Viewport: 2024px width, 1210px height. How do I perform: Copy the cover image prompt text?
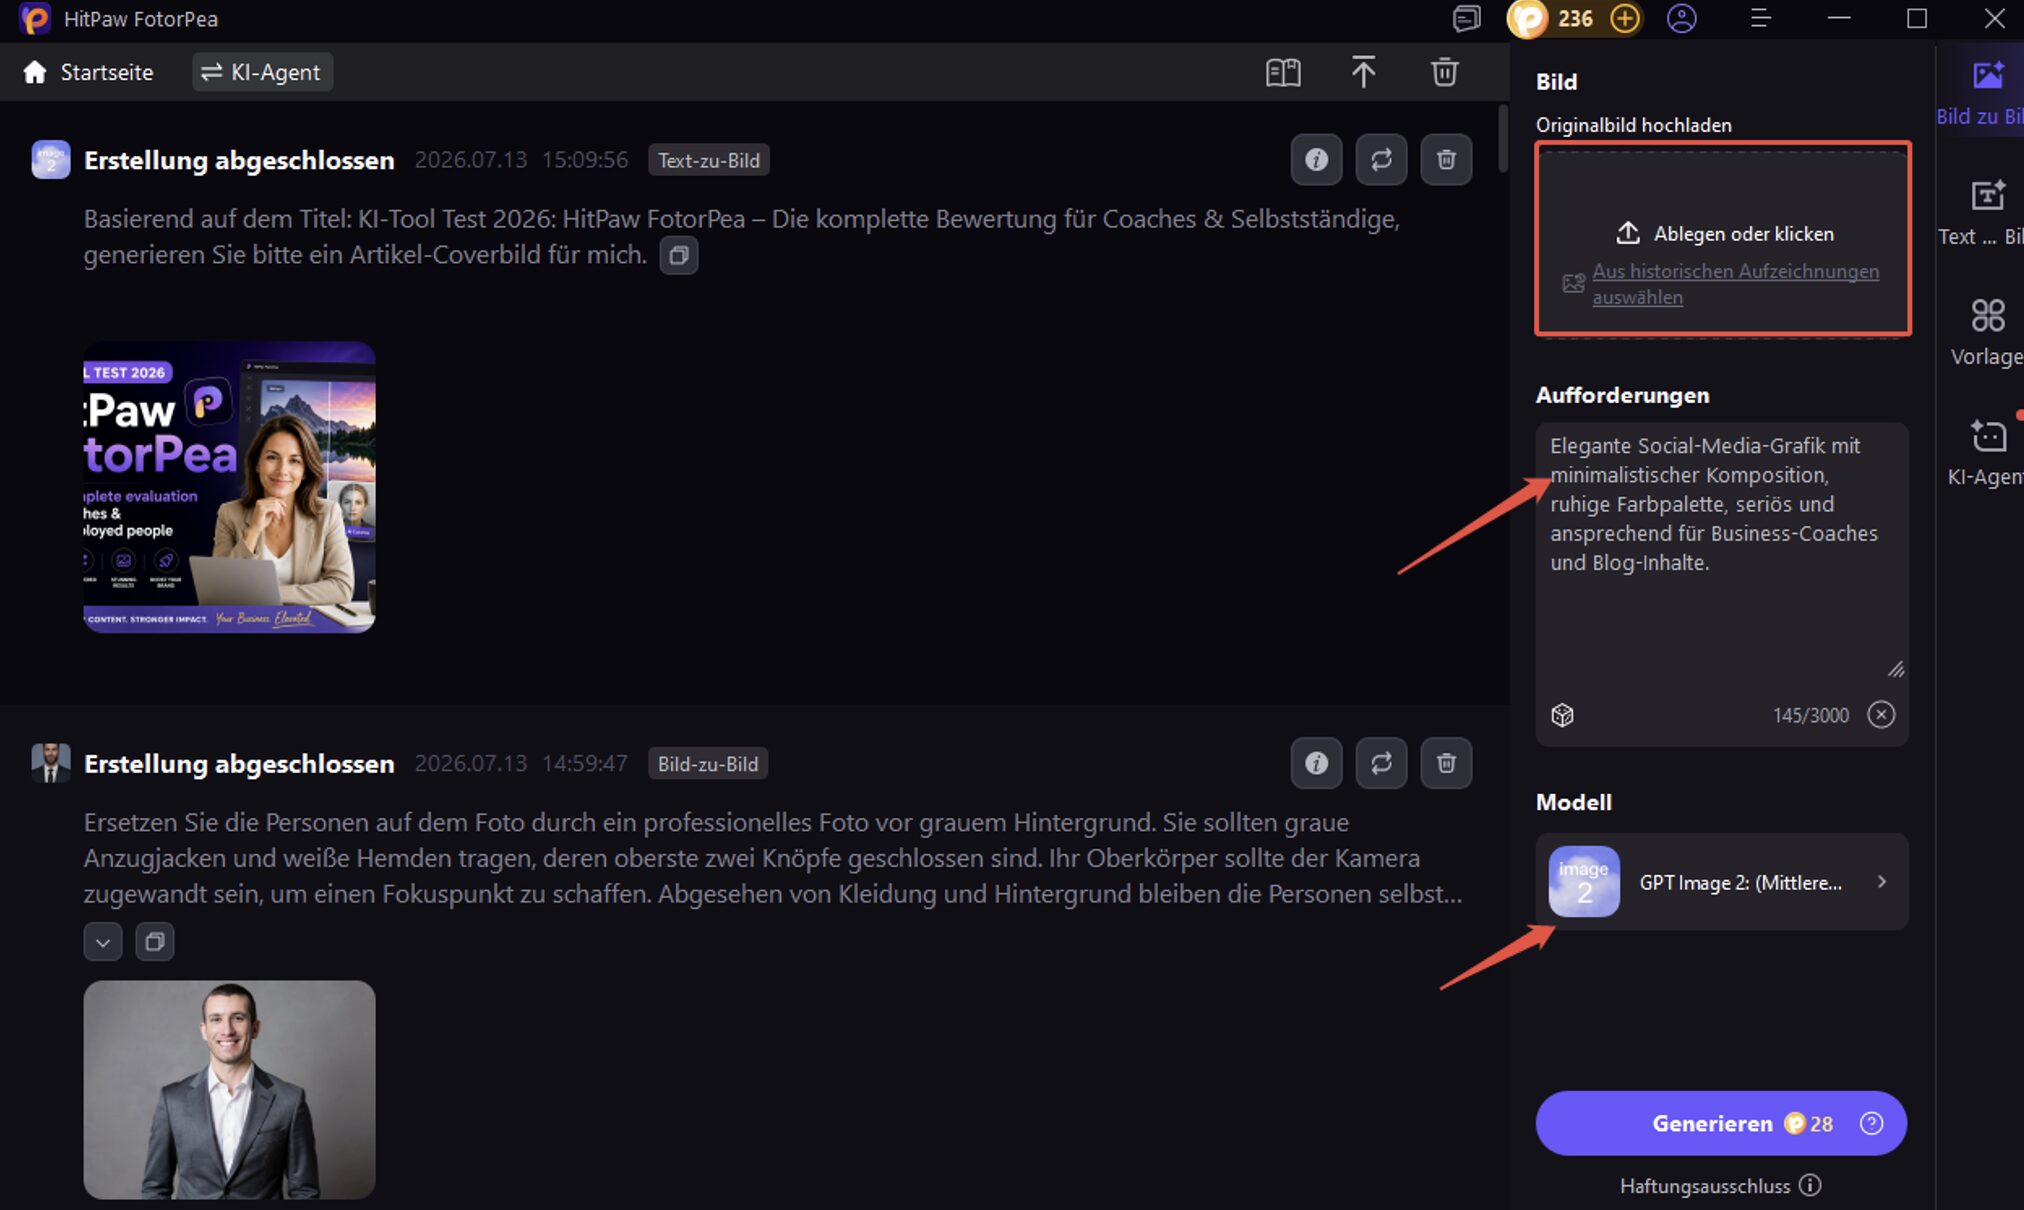pyautogui.click(x=679, y=255)
